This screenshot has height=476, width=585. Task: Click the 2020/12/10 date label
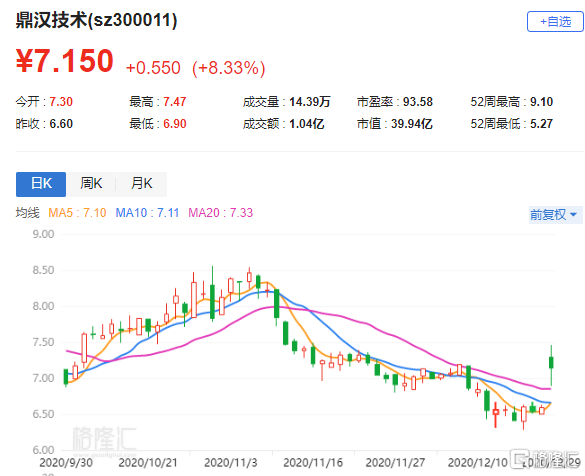478,463
